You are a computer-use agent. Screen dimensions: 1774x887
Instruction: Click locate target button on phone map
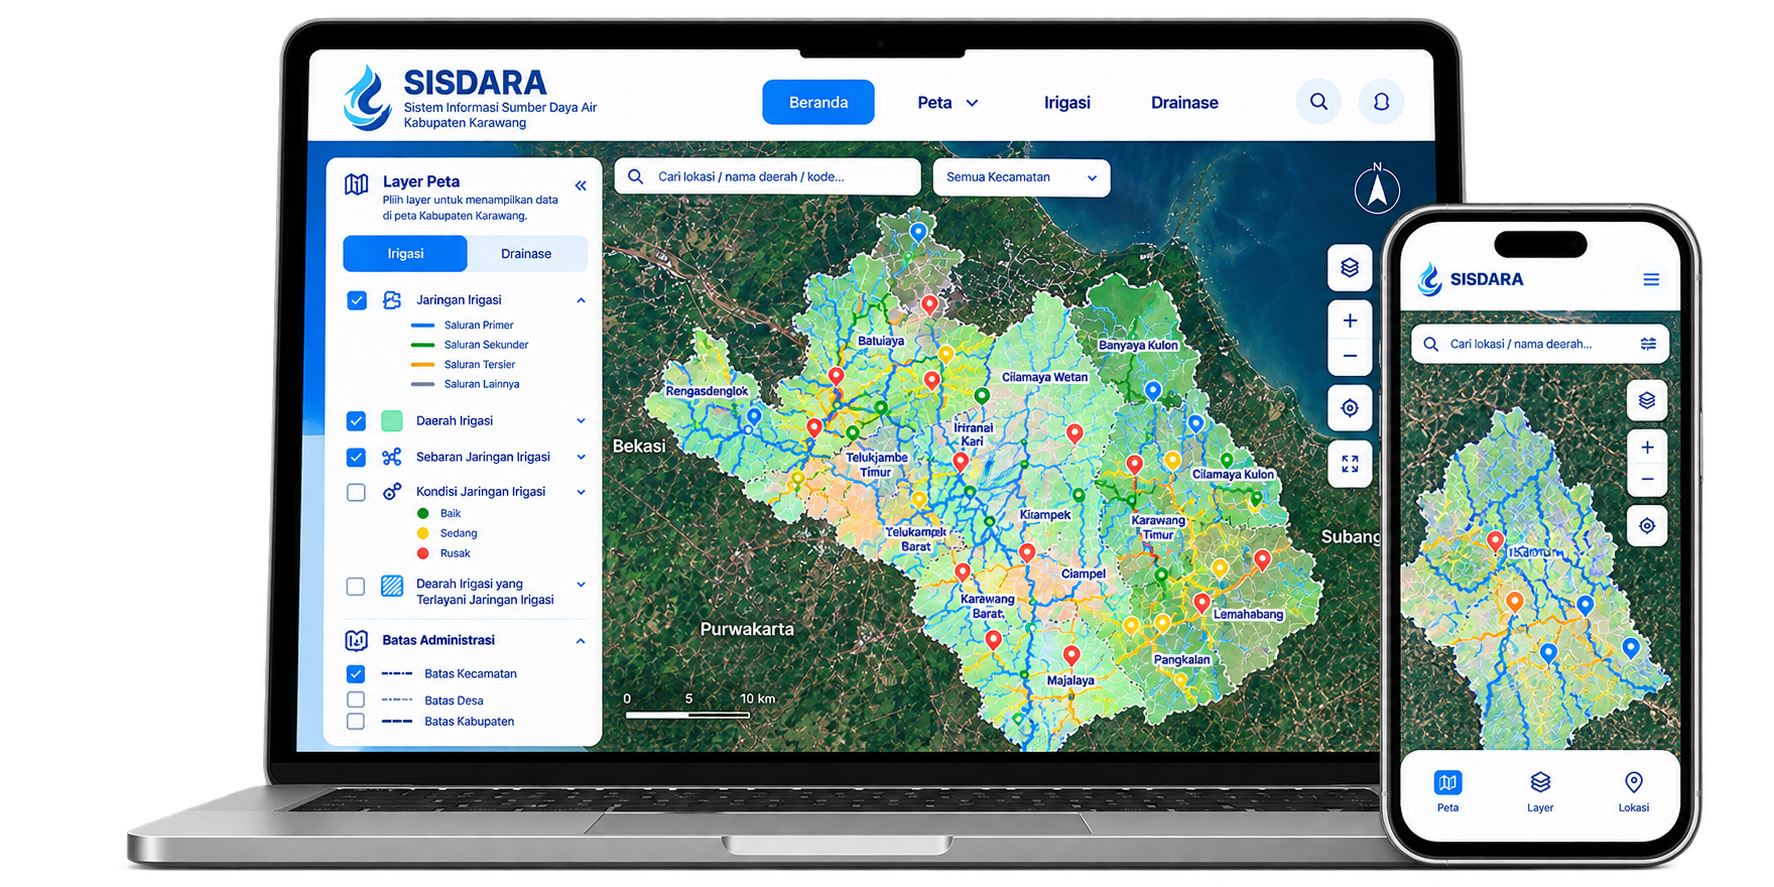click(x=1647, y=526)
